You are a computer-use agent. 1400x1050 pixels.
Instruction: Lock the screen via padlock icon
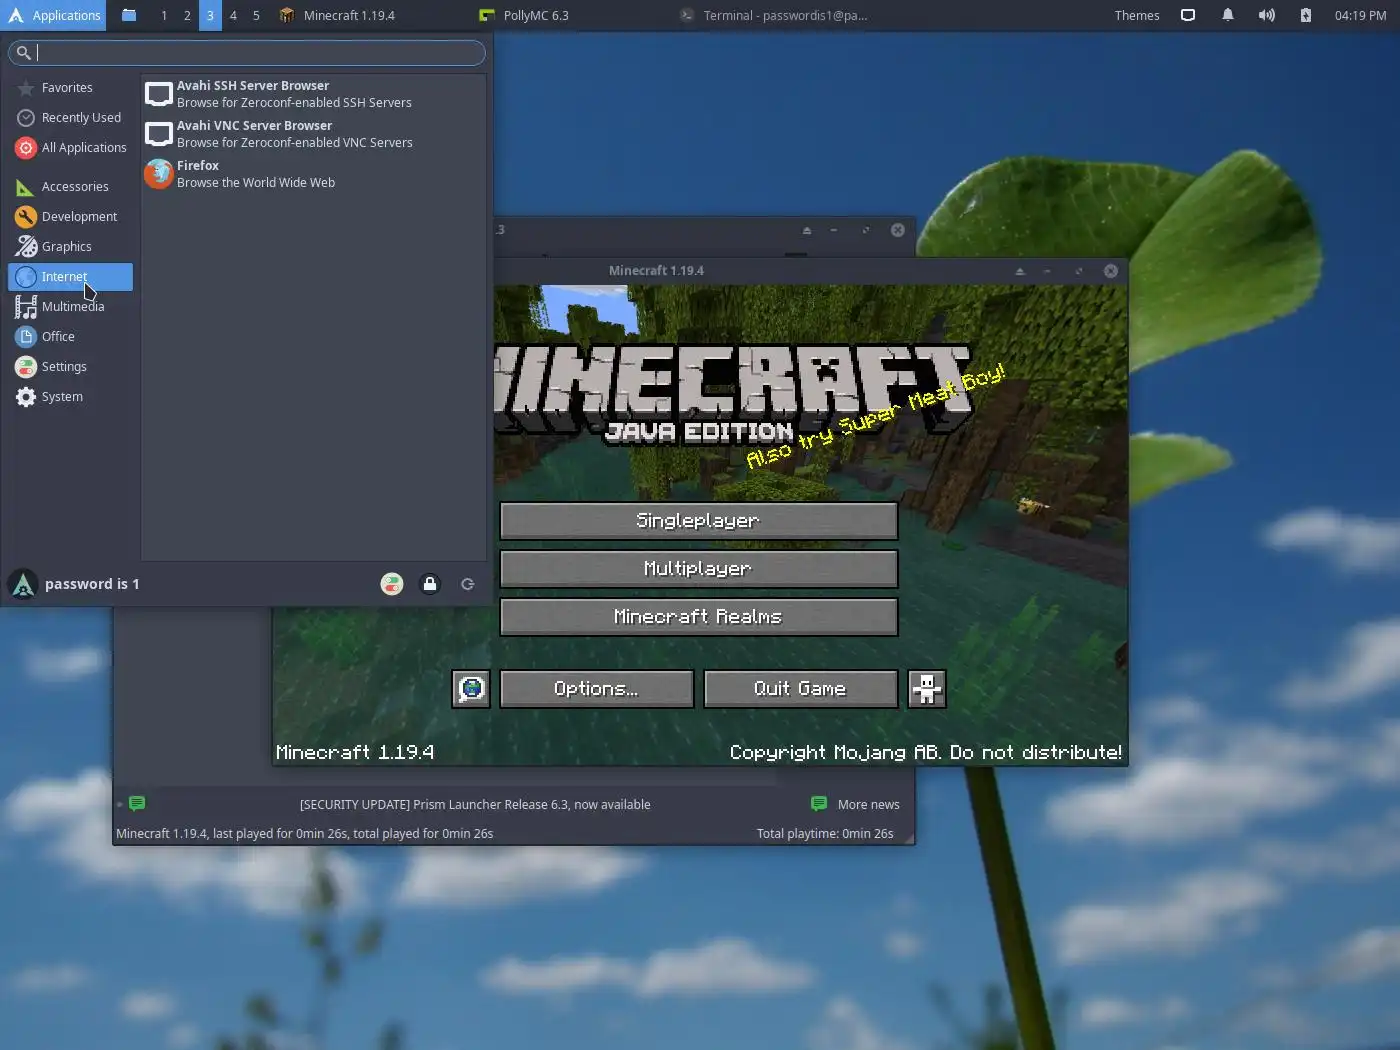point(430,584)
